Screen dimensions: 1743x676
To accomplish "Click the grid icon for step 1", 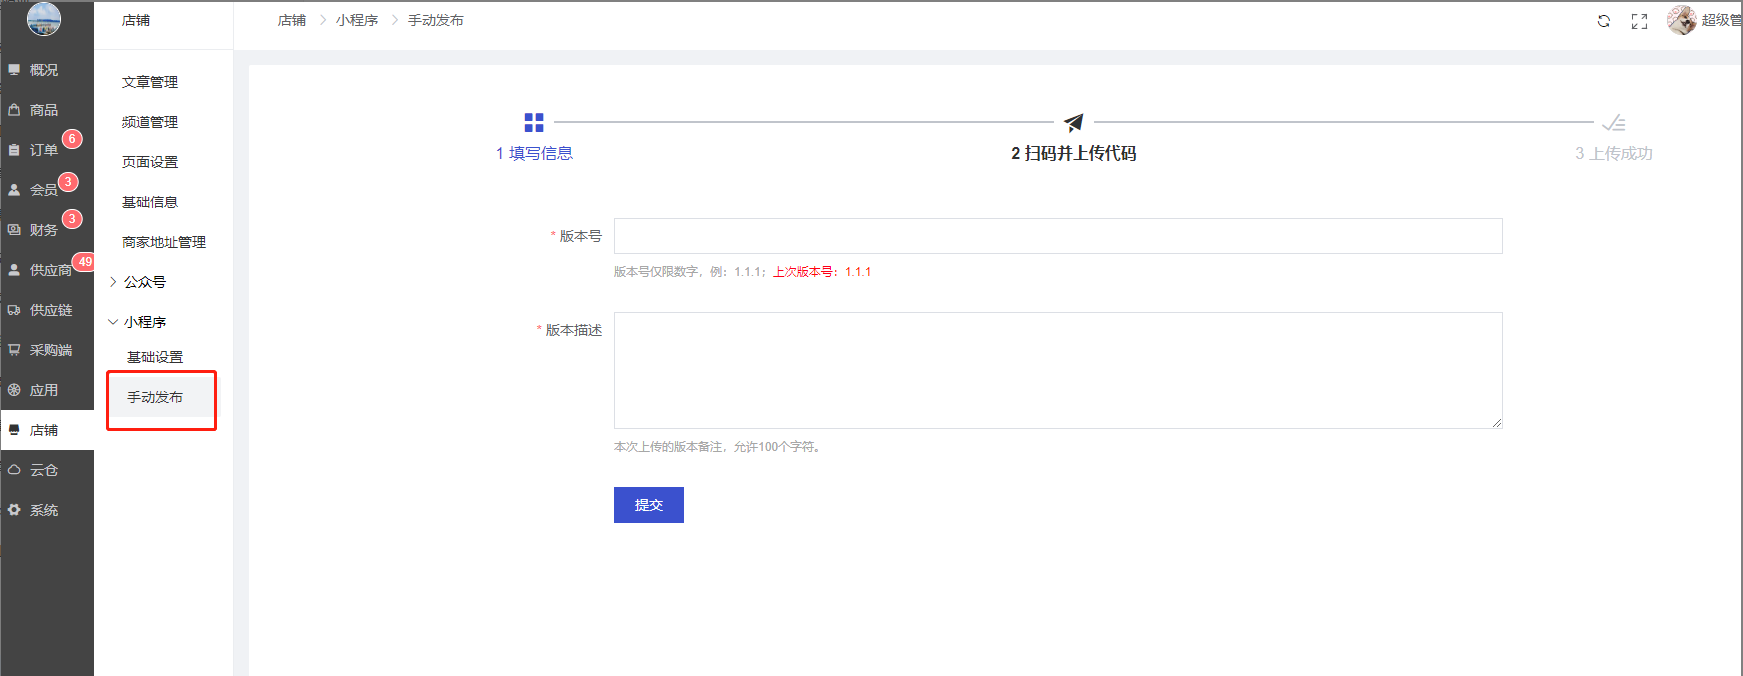I will [x=534, y=122].
